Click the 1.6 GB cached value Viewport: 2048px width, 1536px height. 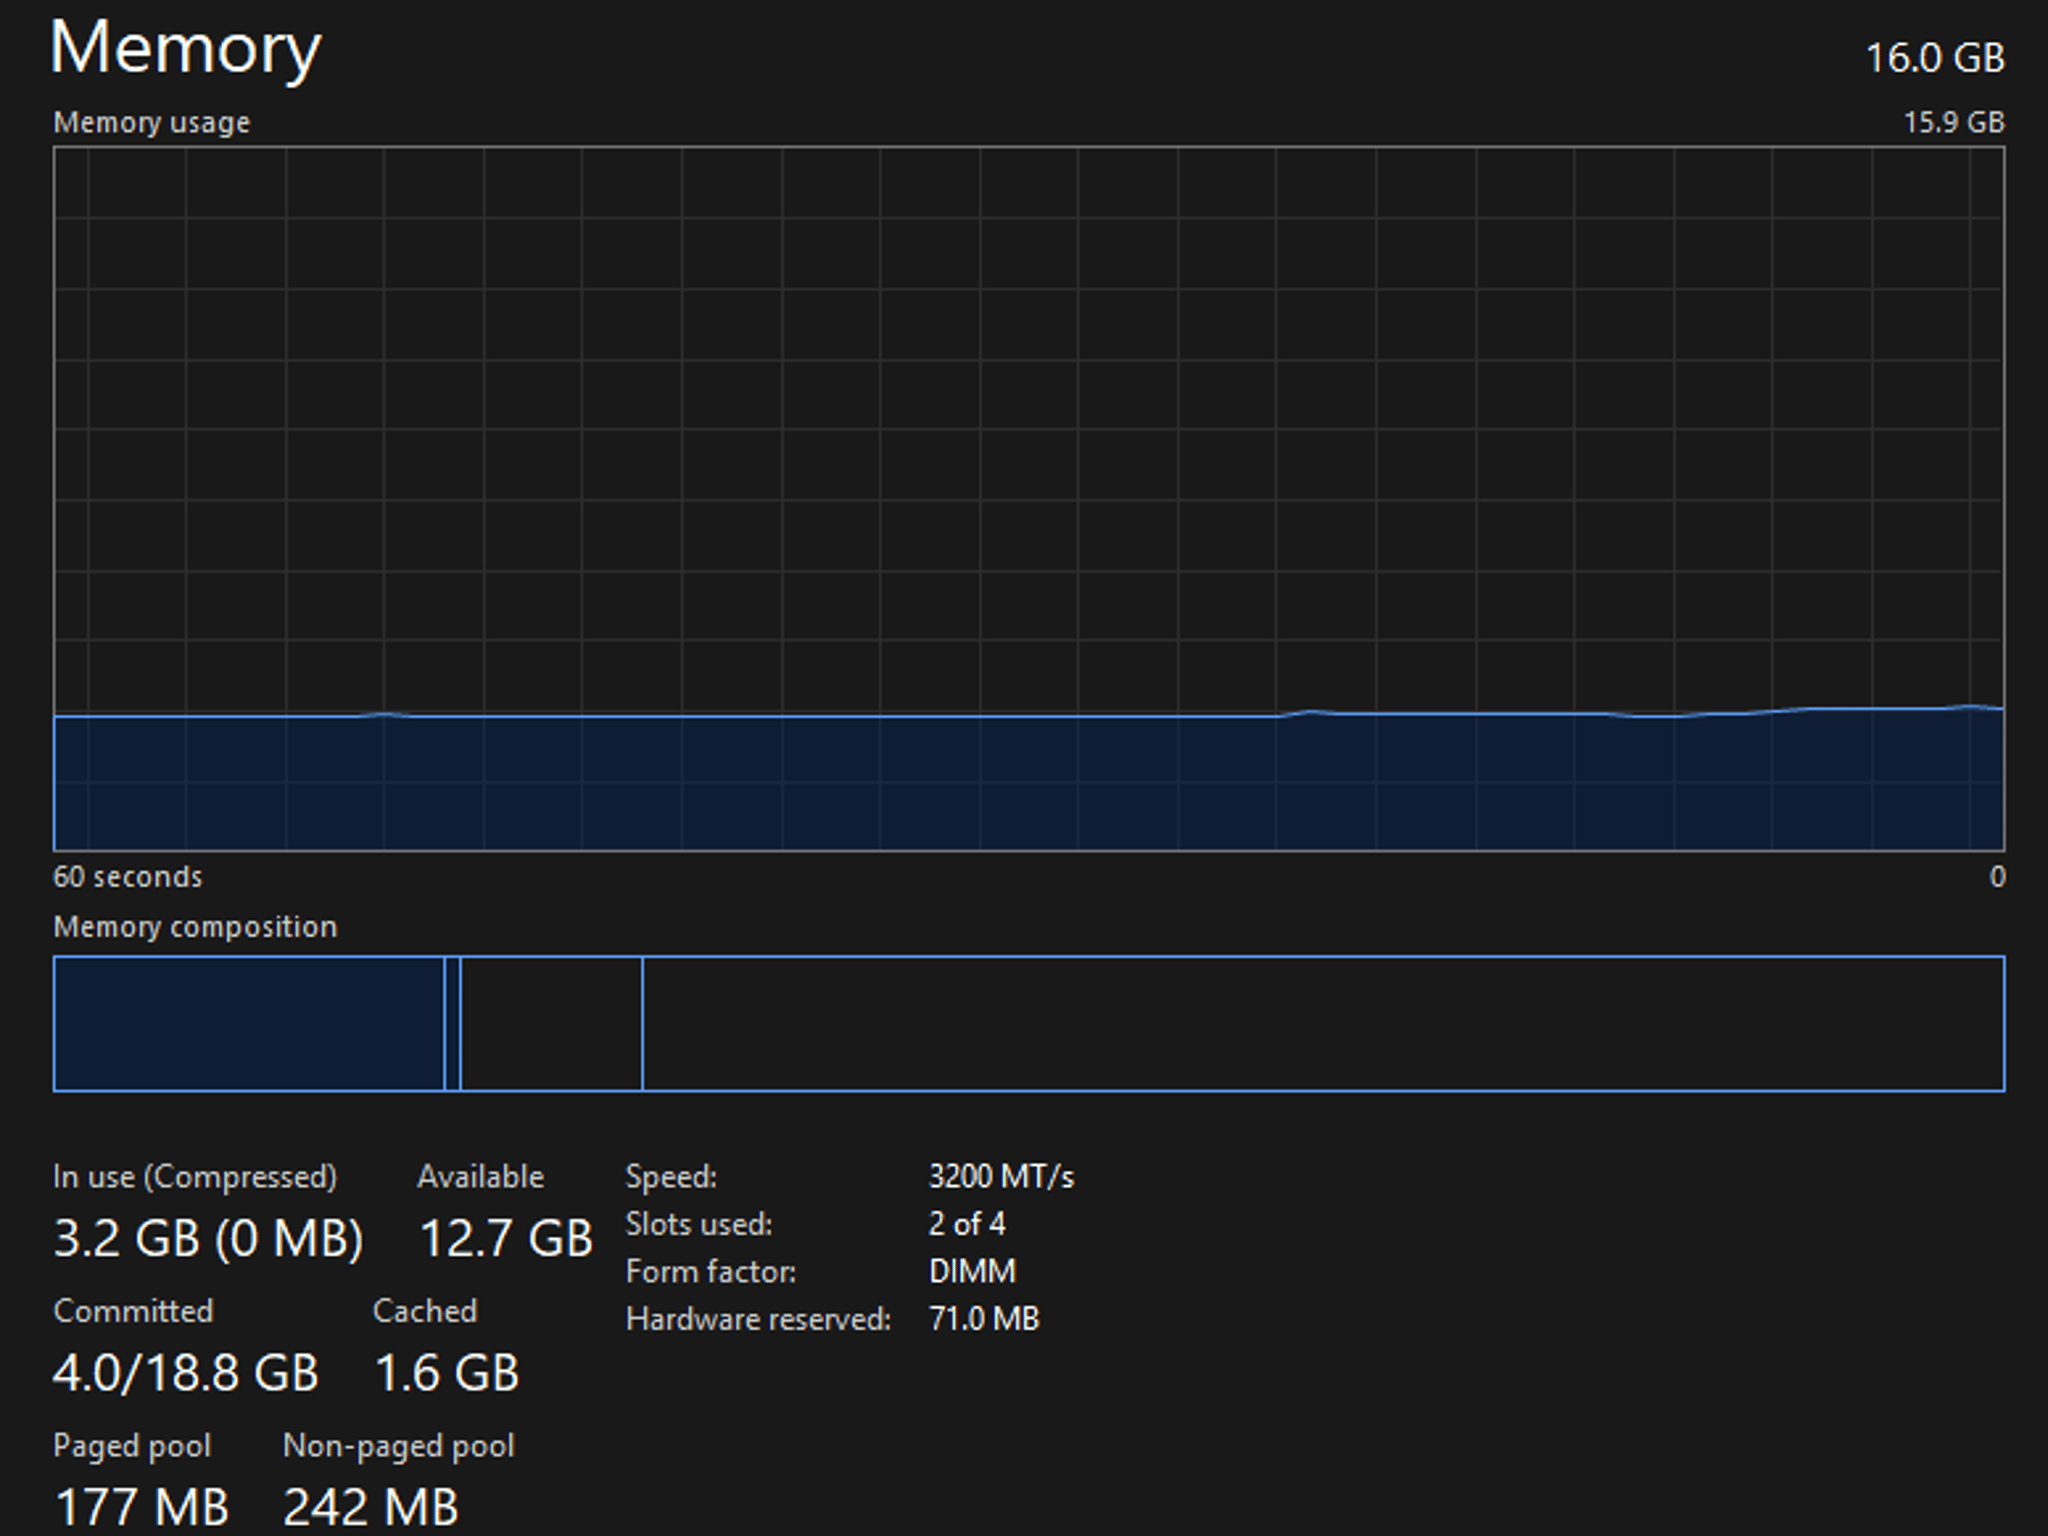pyautogui.click(x=447, y=1373)
